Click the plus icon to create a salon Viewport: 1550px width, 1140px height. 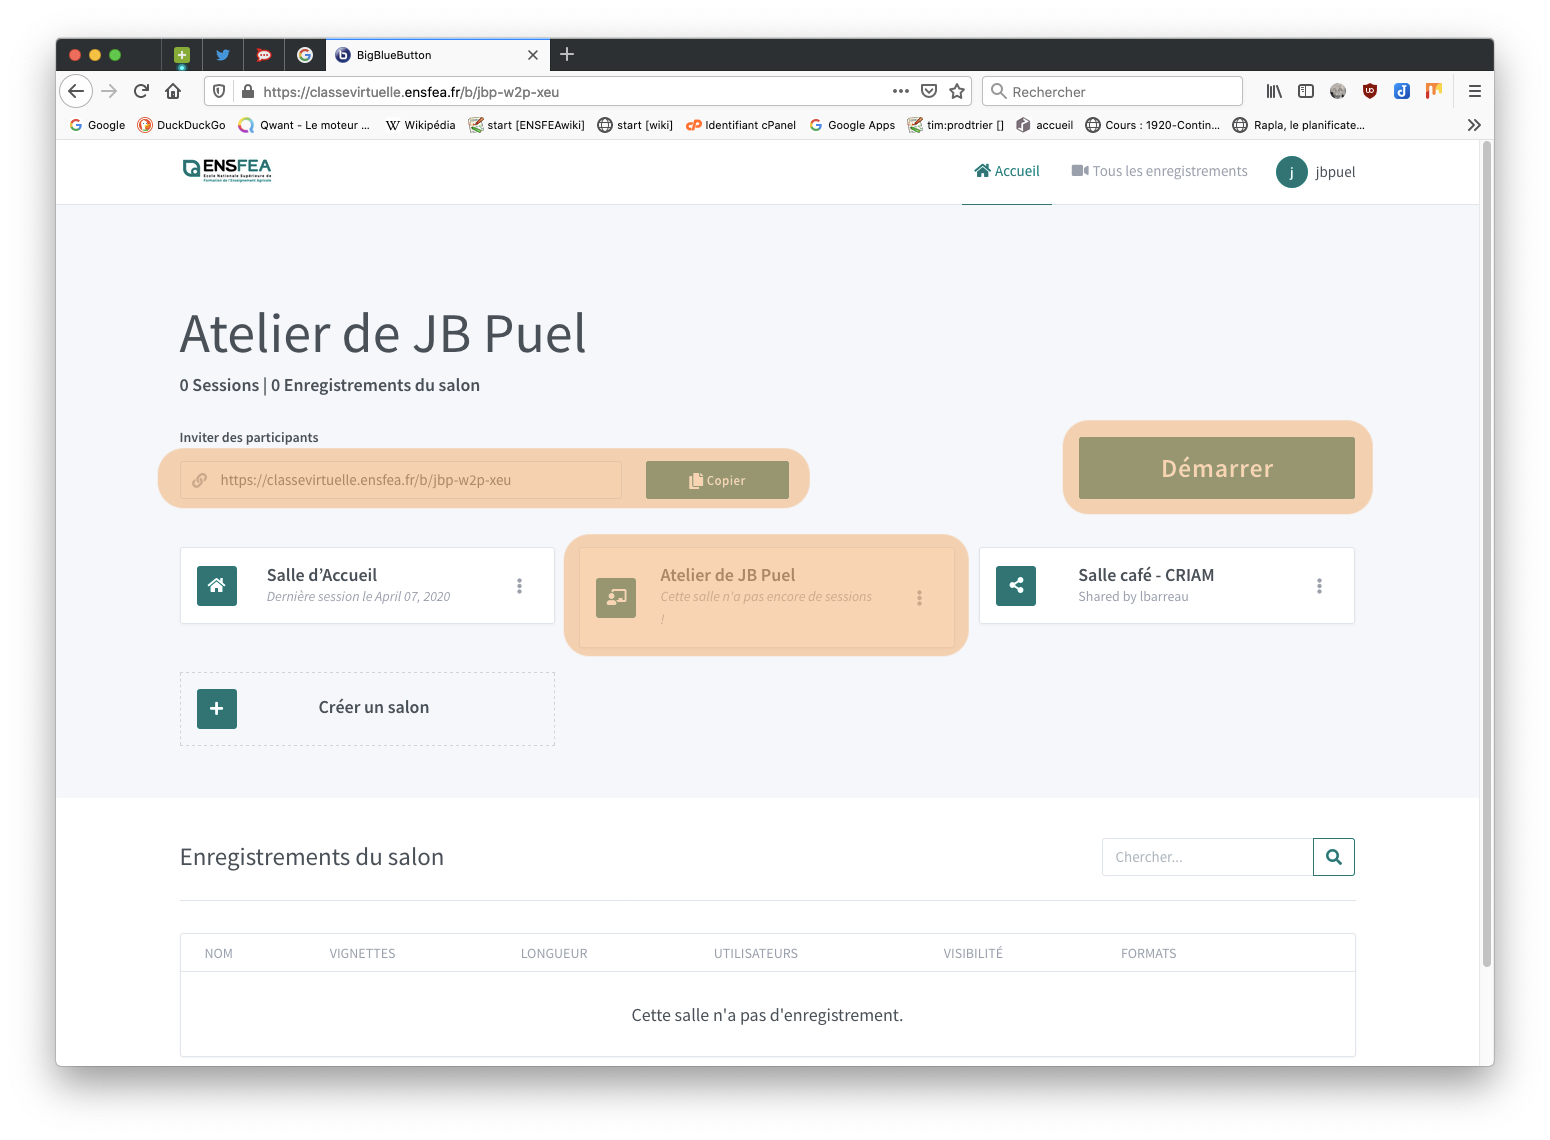tap(217, 709)
